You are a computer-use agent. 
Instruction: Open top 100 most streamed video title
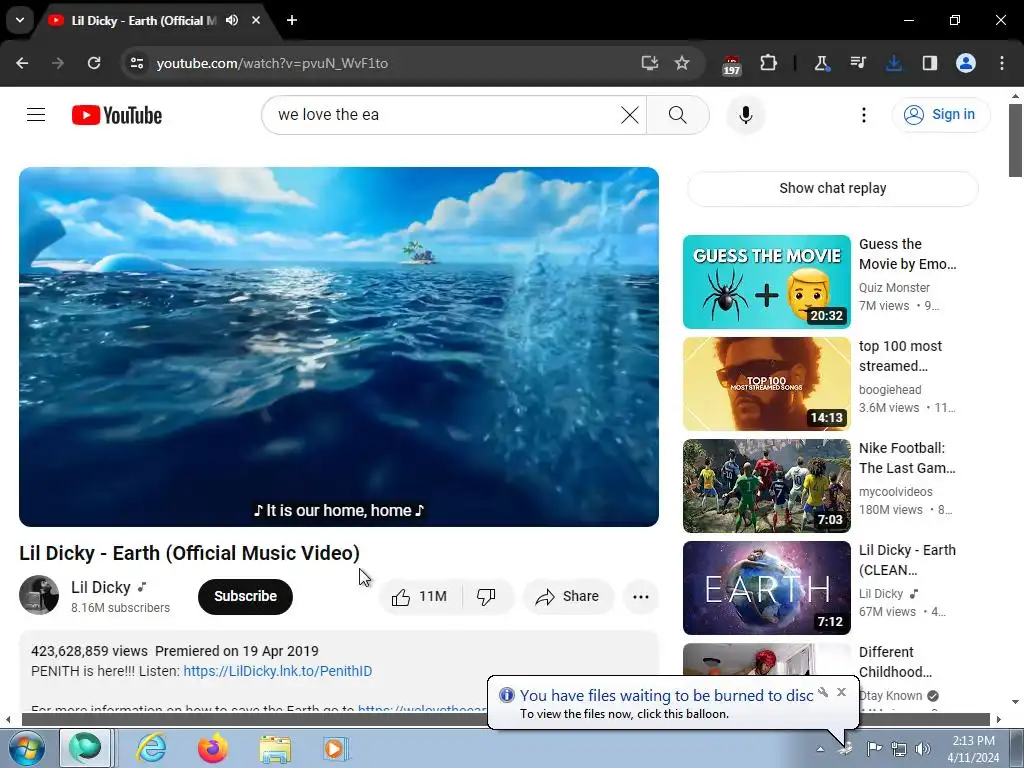(901, 356)
